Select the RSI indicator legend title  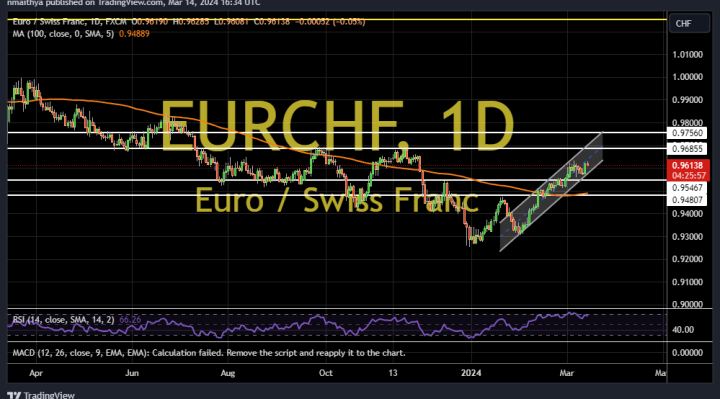tap(63, 320)
